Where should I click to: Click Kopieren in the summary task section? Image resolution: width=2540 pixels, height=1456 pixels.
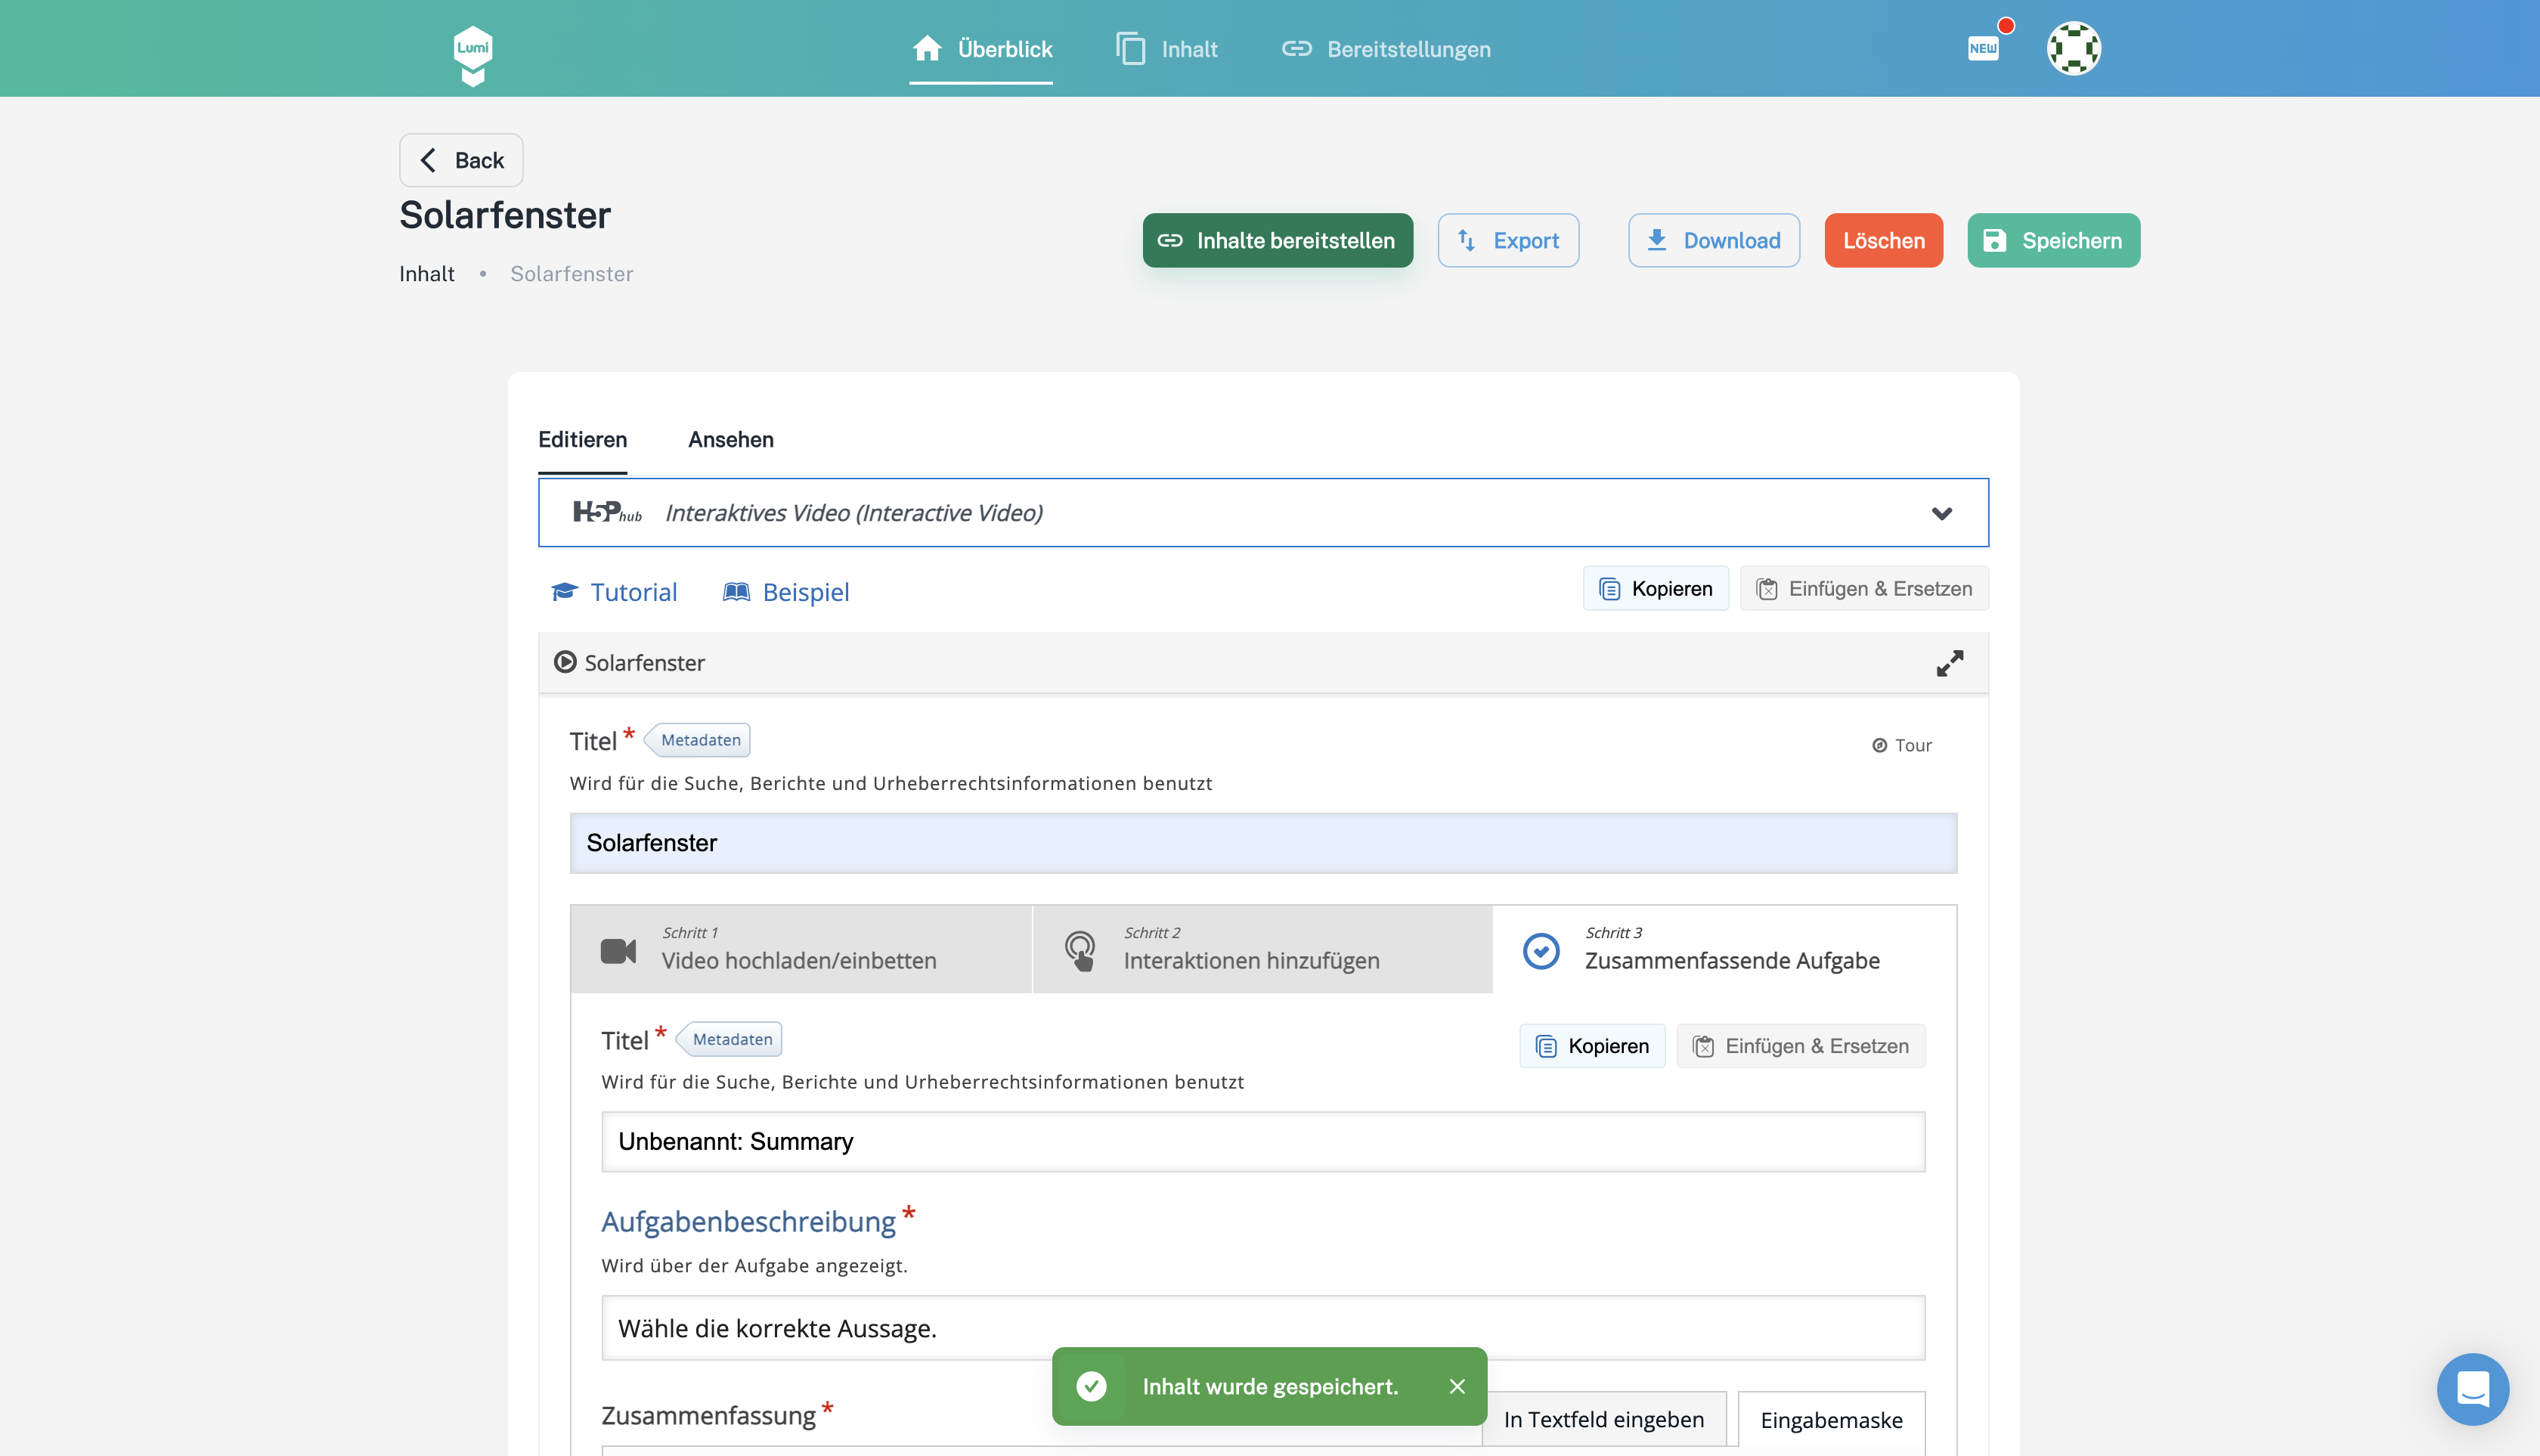tap(1592, 1046)
